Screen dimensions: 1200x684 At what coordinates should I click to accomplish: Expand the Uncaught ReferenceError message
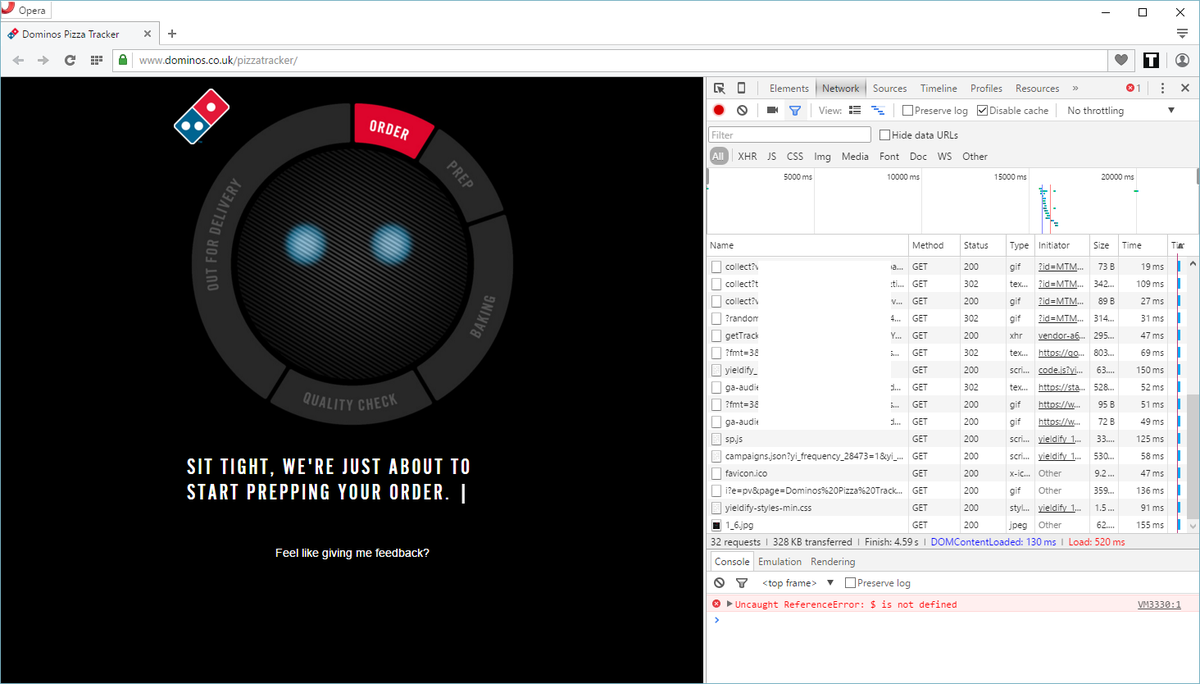coord(730,604)
